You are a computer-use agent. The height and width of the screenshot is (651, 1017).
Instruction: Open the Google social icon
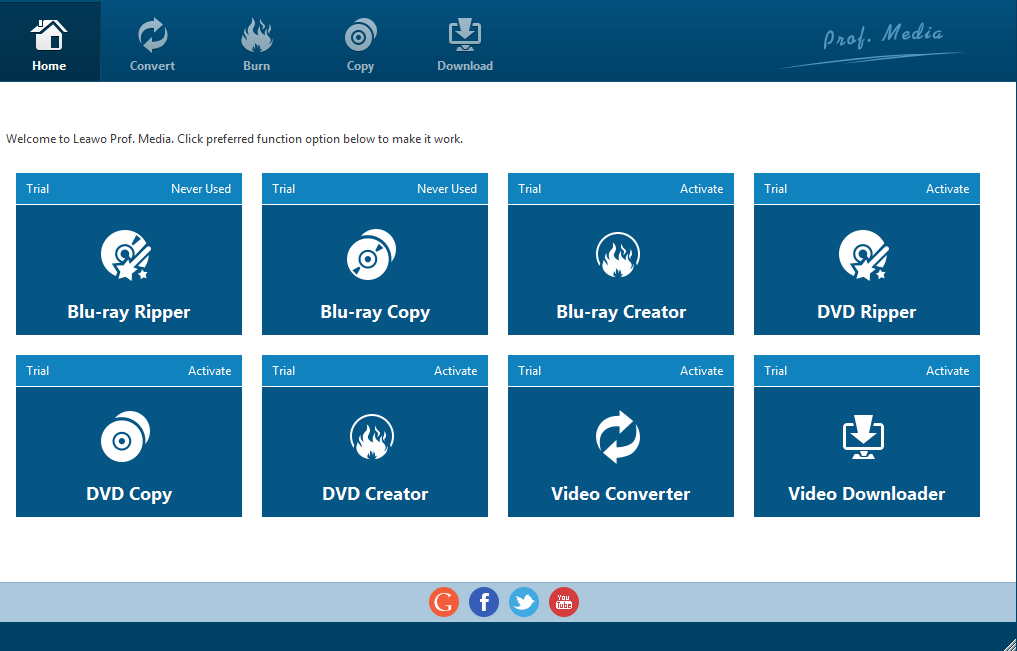coord(444,602)
